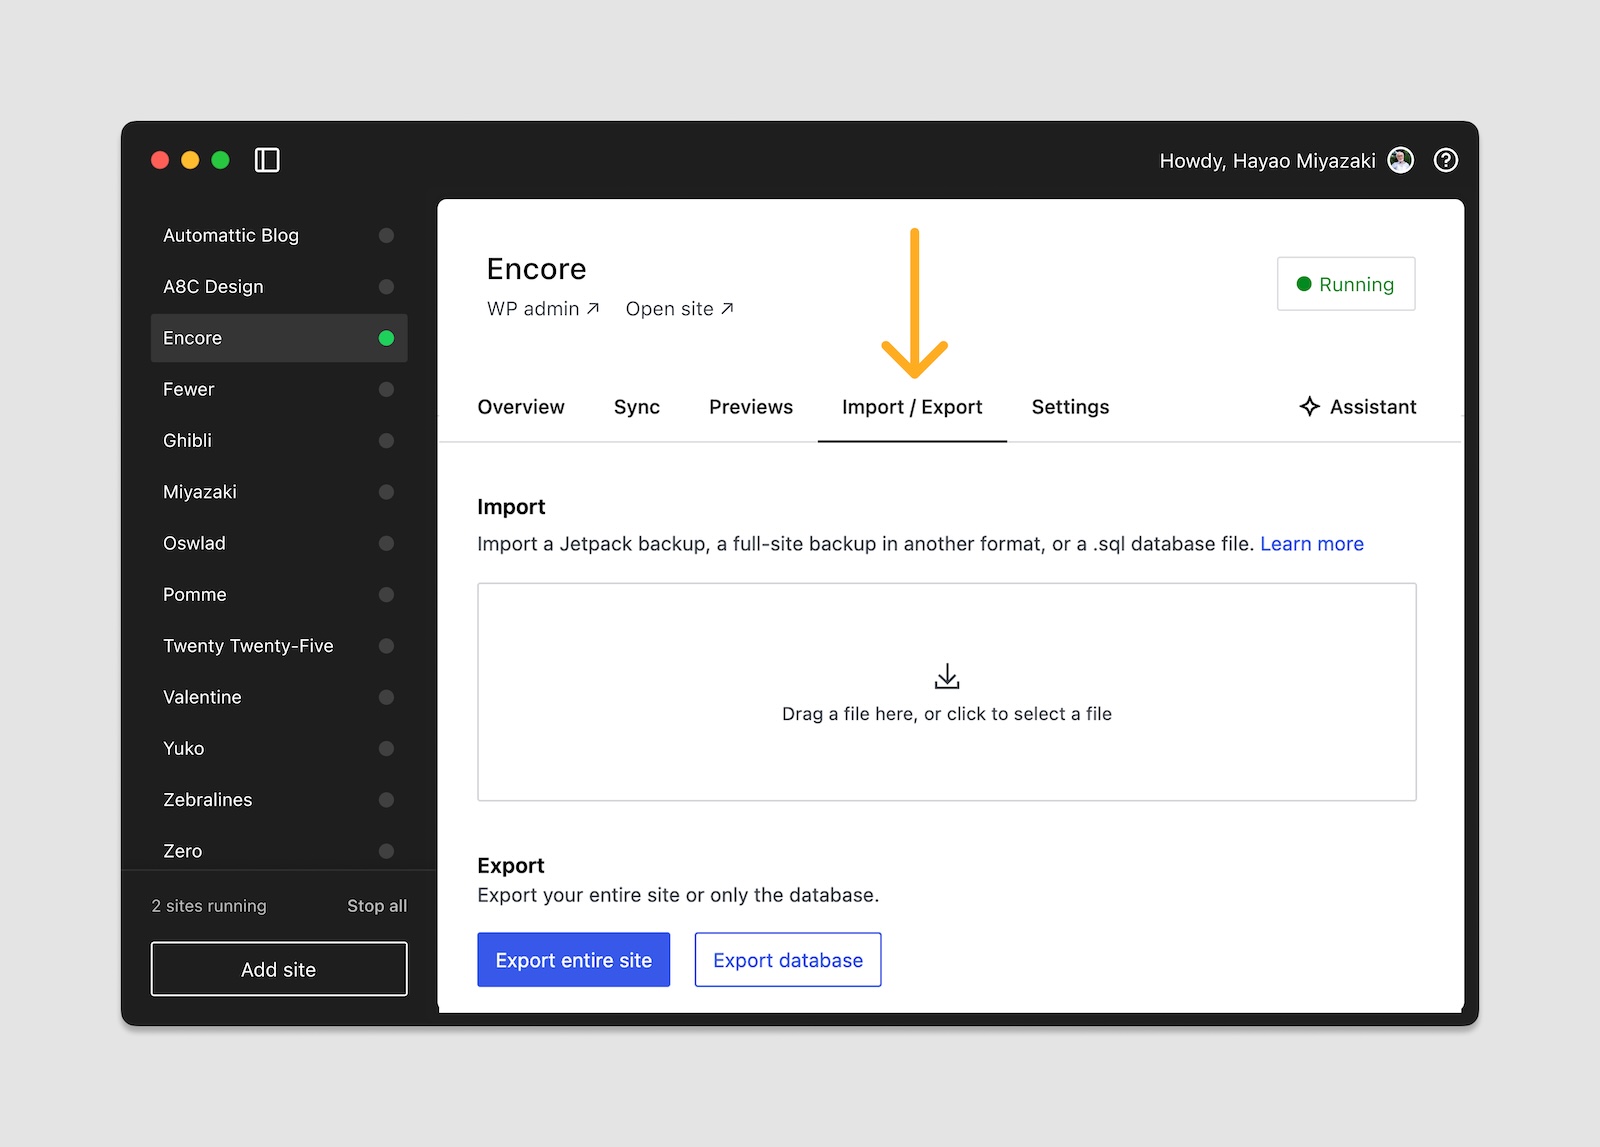Switch to the Sync tab
The width and height of the screenshot is (1600, 1147).
(x=637, y=407)
